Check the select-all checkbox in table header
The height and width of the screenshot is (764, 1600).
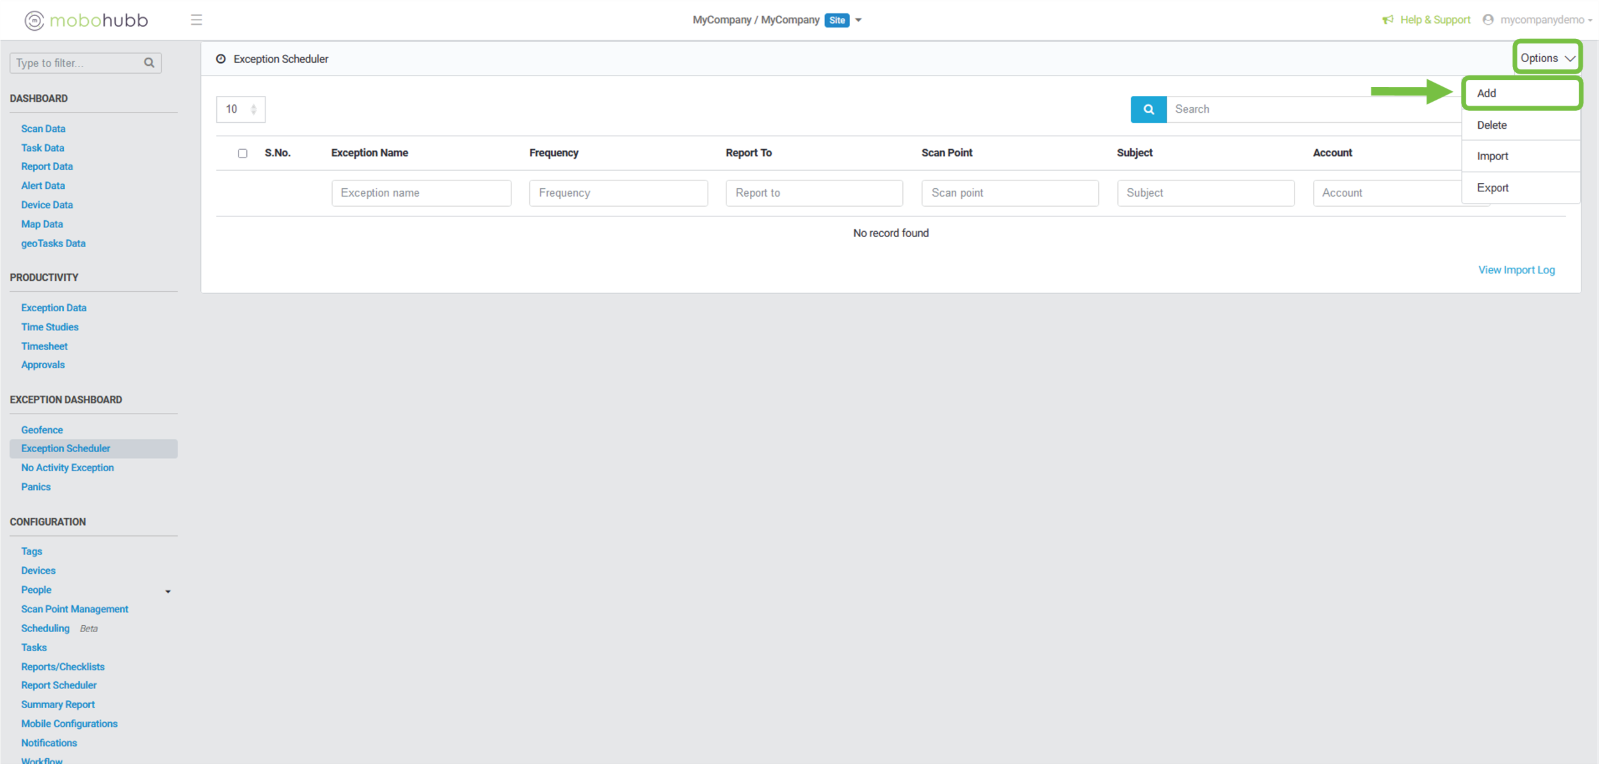click(x=242, y=153)
